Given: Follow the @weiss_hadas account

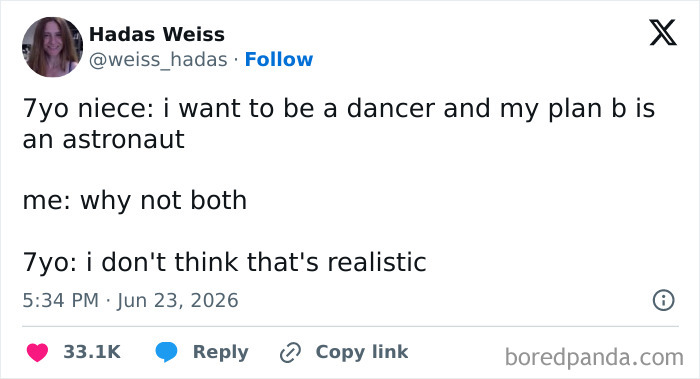Looking at the screenshot, I should click(x=279, y=59).
